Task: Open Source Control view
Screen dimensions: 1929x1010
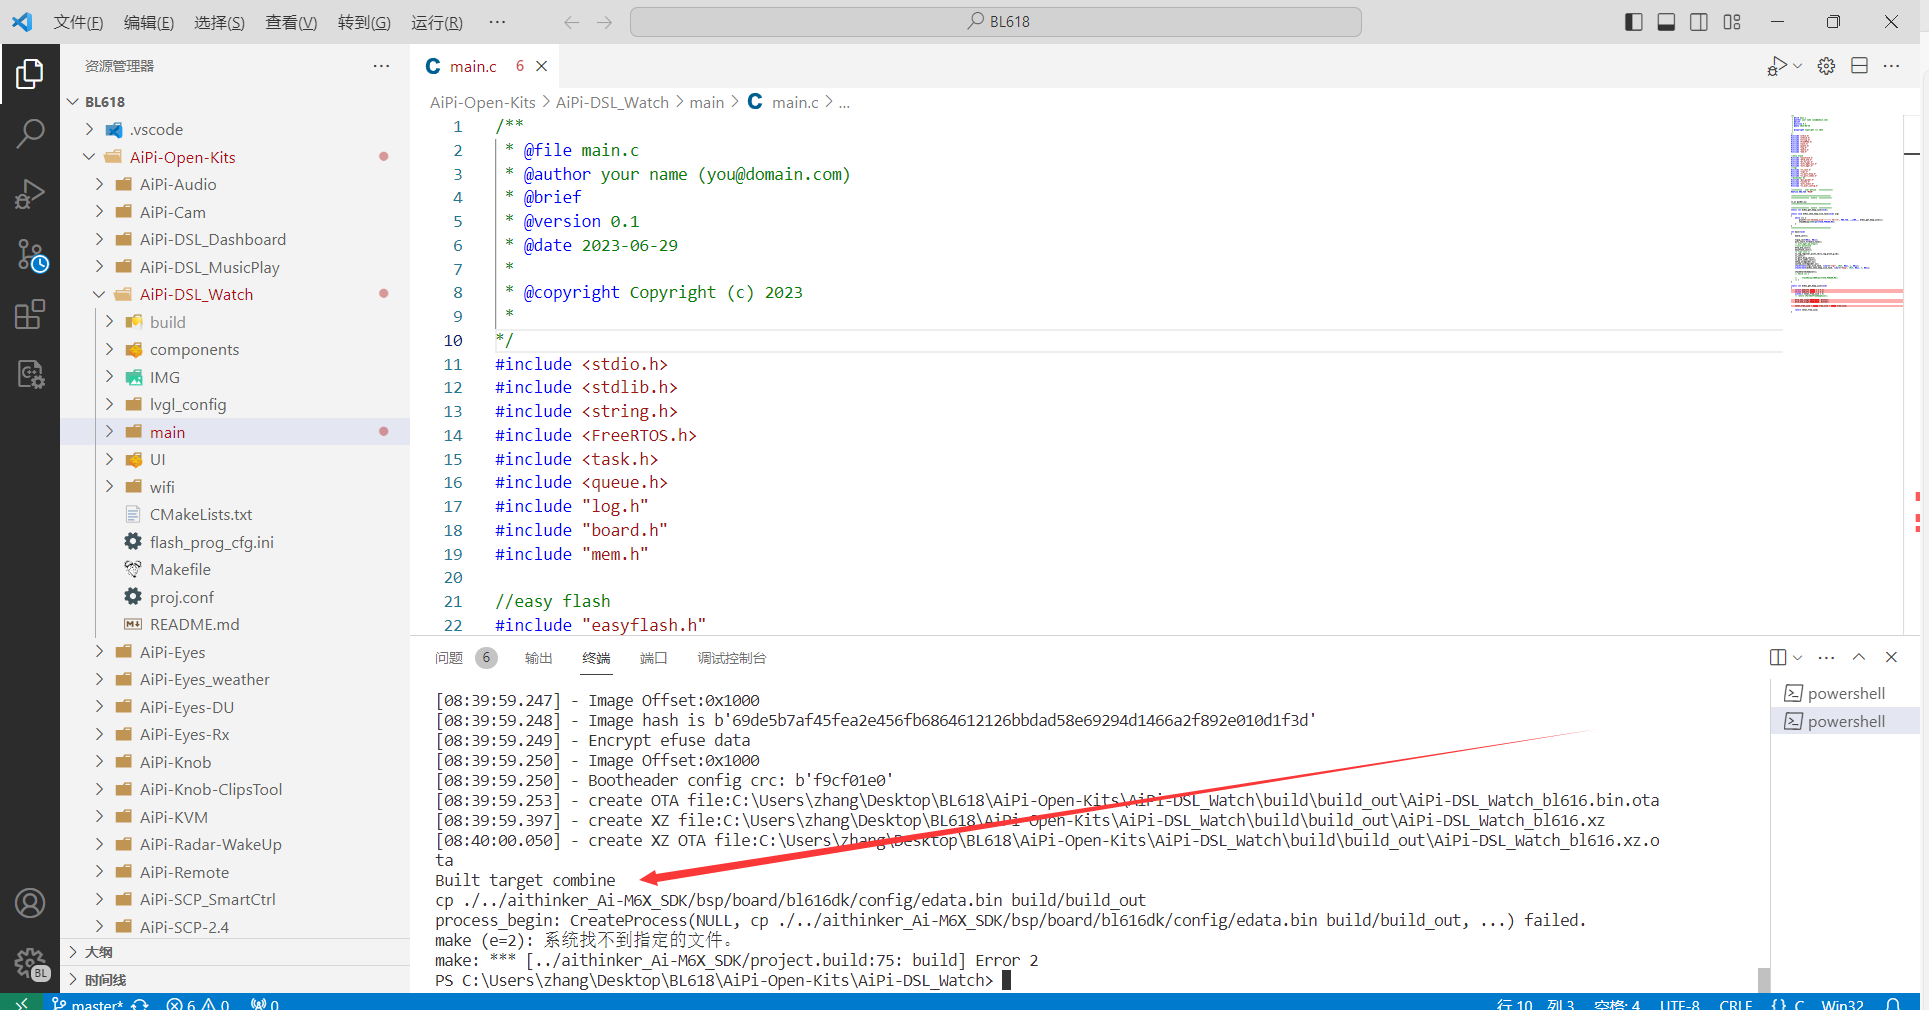Action: (x=30, y=254)
